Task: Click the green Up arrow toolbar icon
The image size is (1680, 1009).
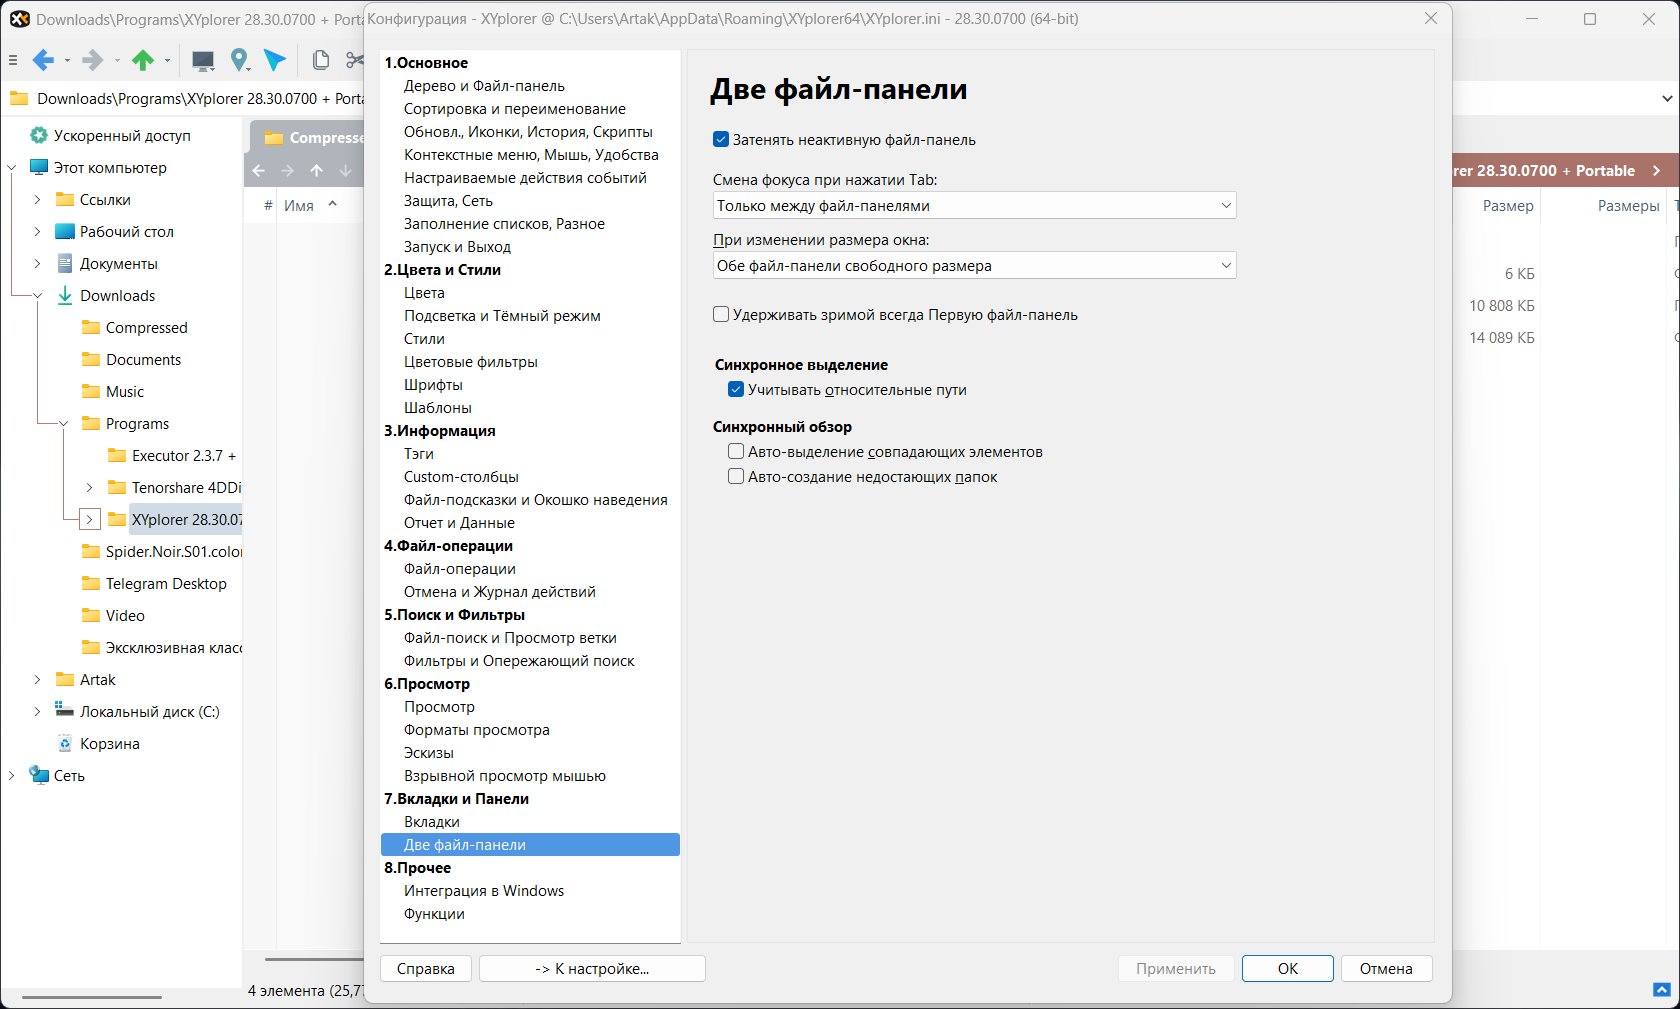Action: pos(143,60)
